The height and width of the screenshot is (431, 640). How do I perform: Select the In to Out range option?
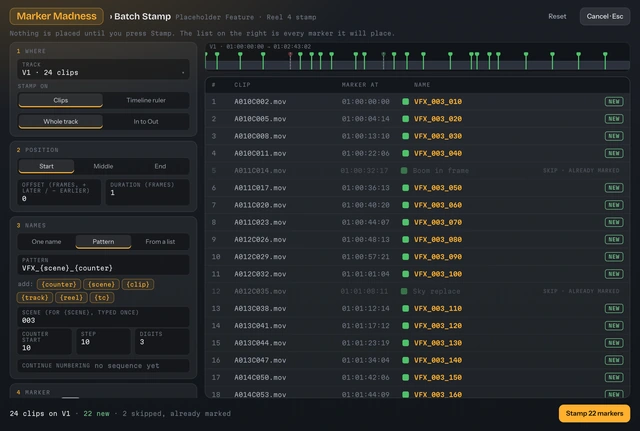[x=146, y=122]
